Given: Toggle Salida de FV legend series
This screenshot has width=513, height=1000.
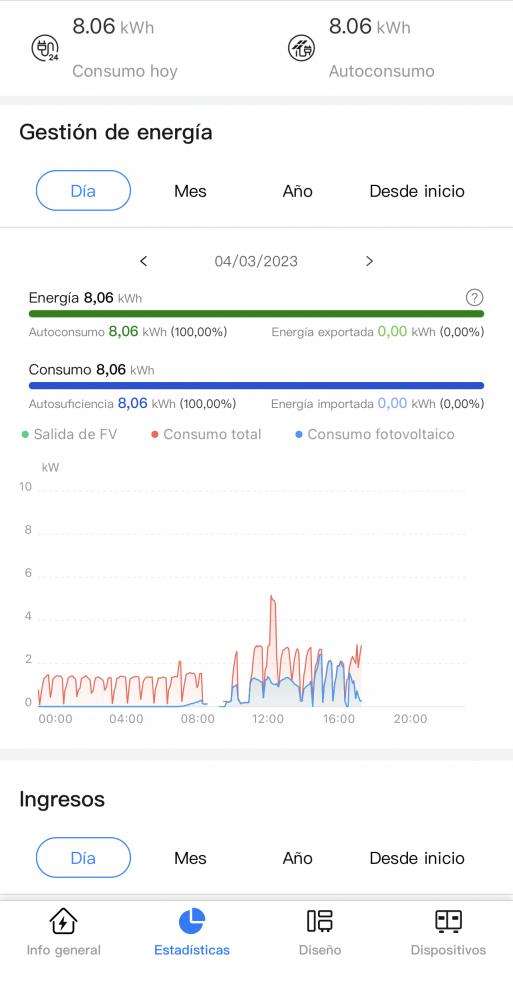Looking at the screenshot, I should point(69,434).
